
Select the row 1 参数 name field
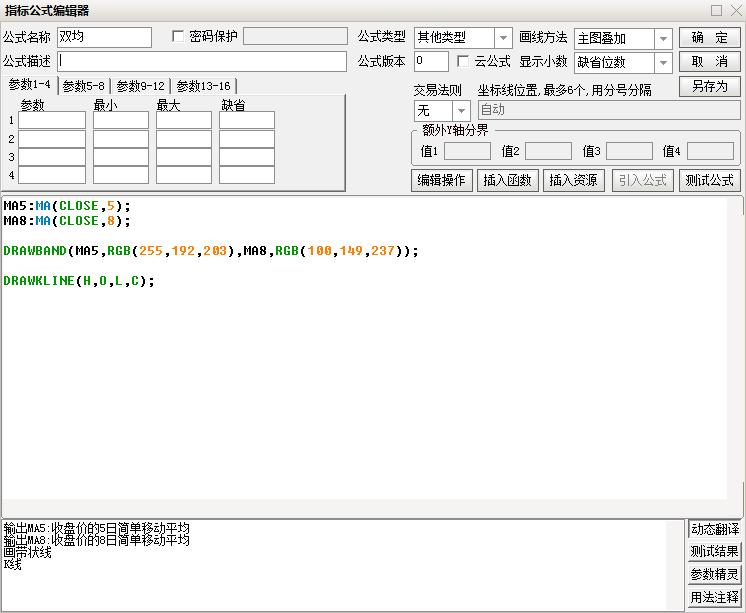tap(52, 120)
